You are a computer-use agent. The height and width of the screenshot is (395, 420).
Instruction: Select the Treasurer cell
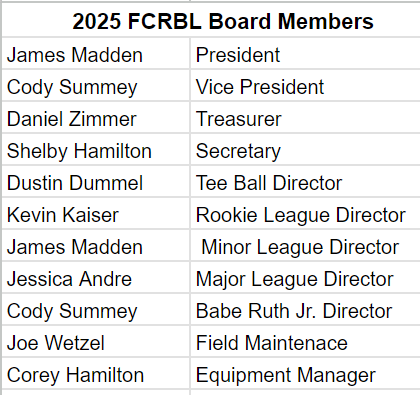(305, 118)
